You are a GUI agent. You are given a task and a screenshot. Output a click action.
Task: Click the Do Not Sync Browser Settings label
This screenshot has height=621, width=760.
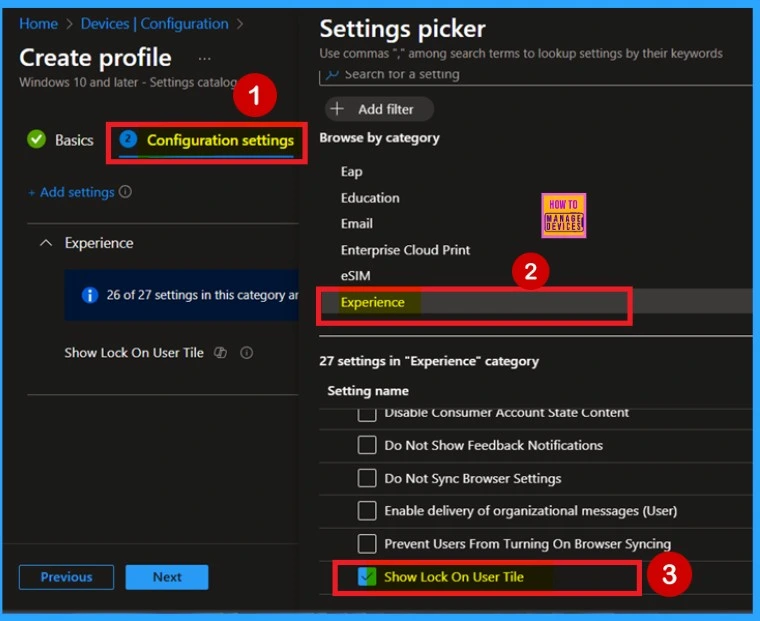pyautogui.click(x=473, y=478)
